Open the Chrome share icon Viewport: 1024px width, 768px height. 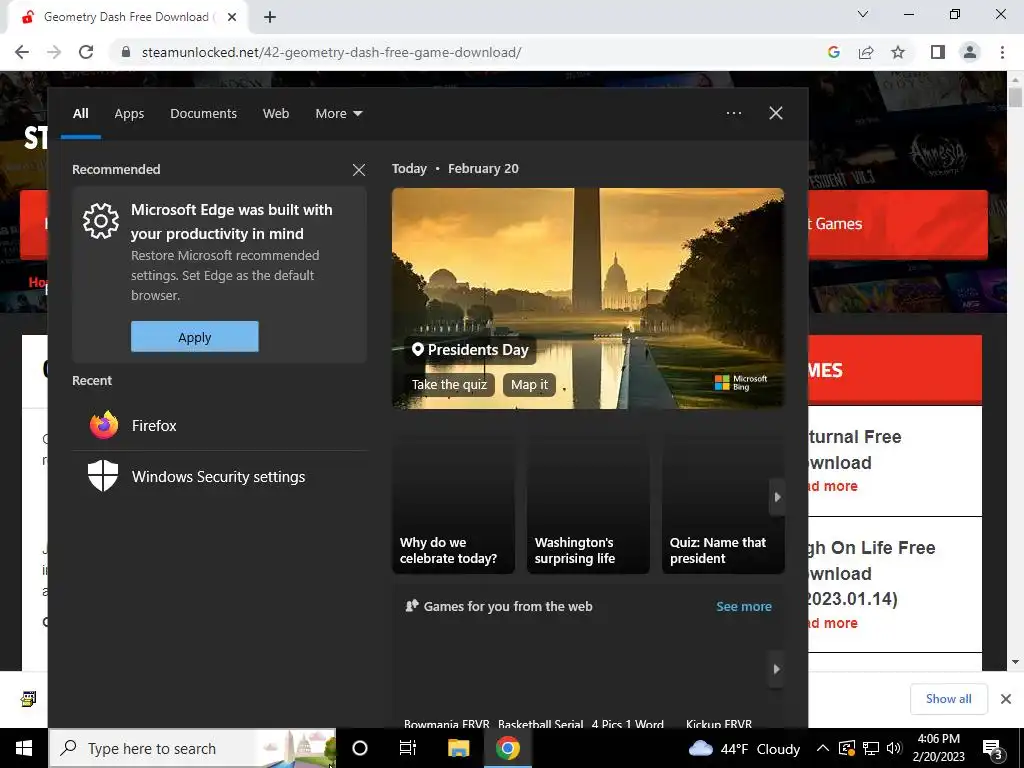(x=866, y=52)
